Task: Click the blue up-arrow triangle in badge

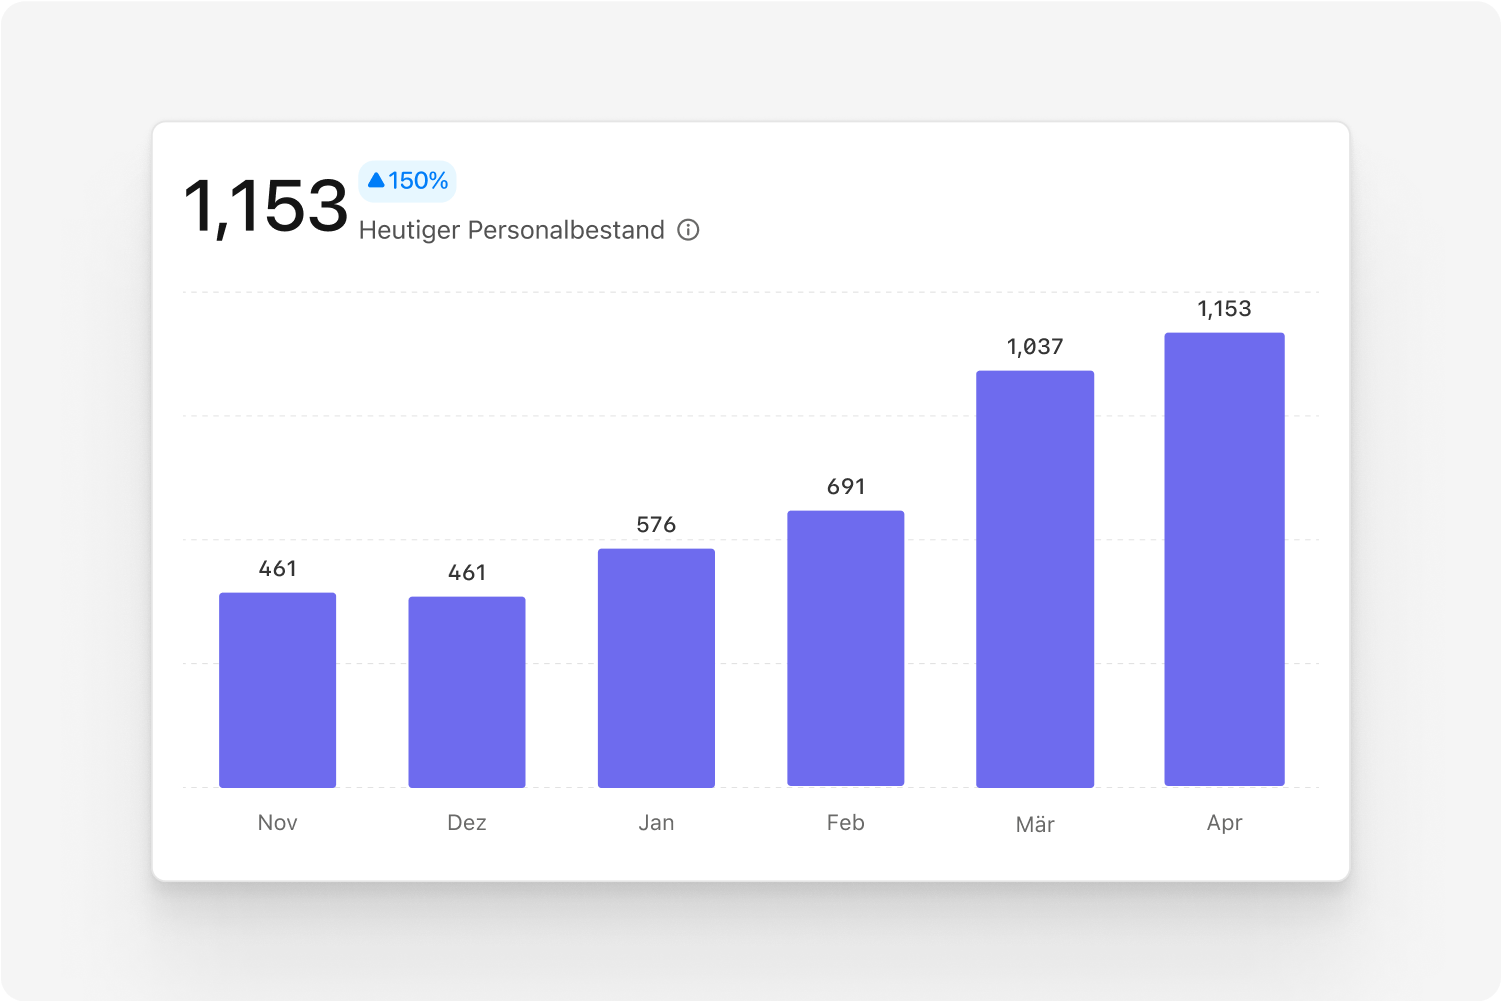Action: [x=376, y=180]
